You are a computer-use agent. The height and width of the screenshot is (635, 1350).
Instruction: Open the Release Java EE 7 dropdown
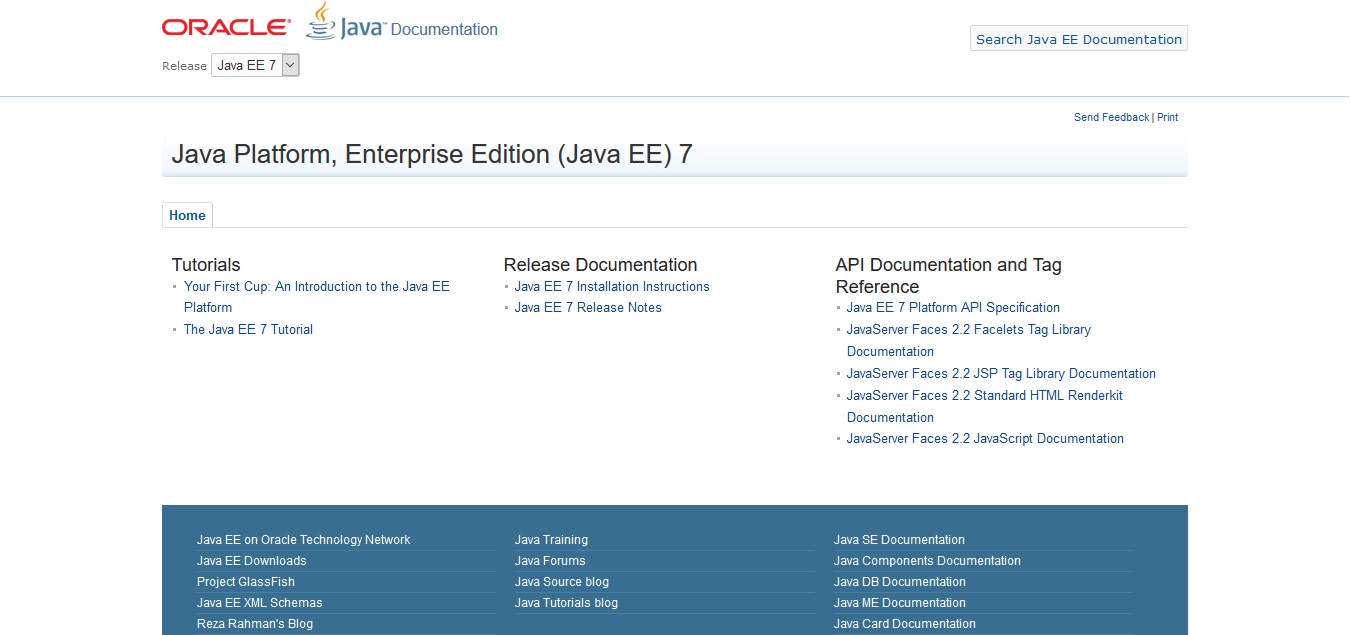tap(255, 65)
